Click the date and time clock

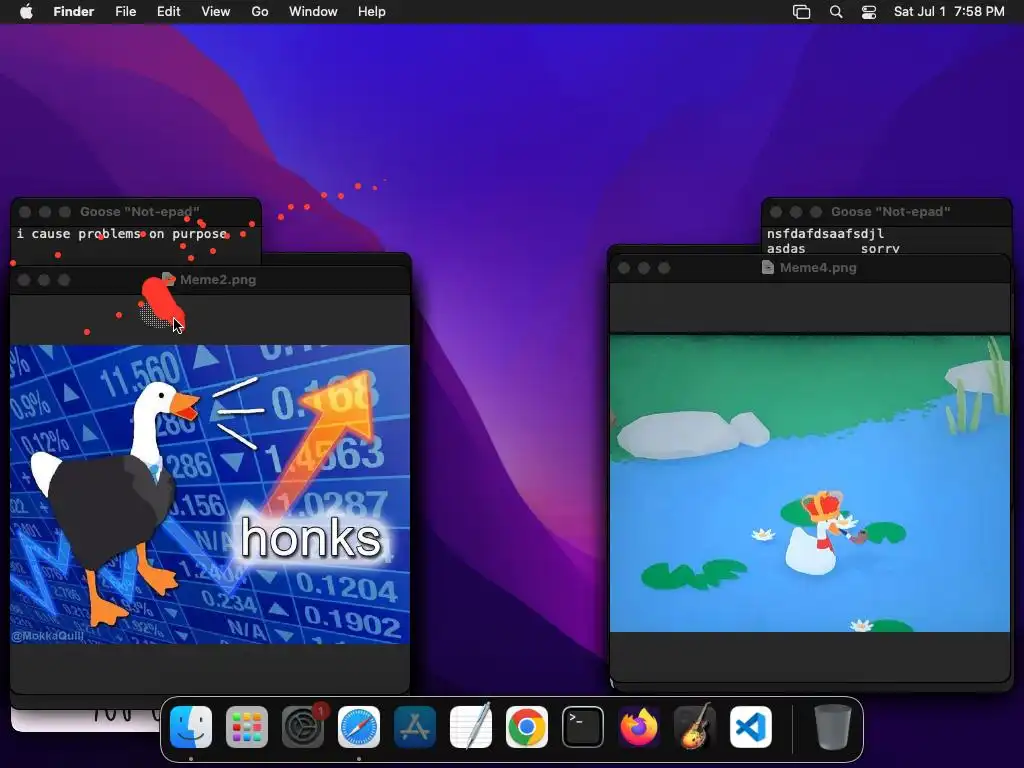[949, 12]
